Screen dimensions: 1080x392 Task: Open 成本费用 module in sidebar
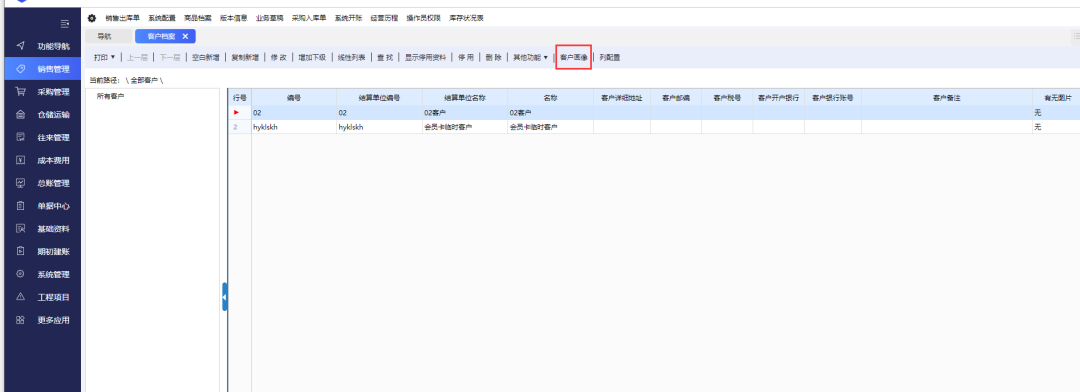click(x=53, y=160)
